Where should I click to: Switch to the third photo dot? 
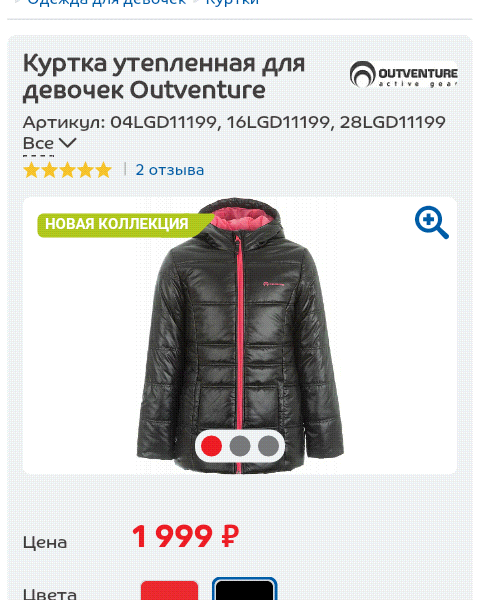tap(268, 446)
